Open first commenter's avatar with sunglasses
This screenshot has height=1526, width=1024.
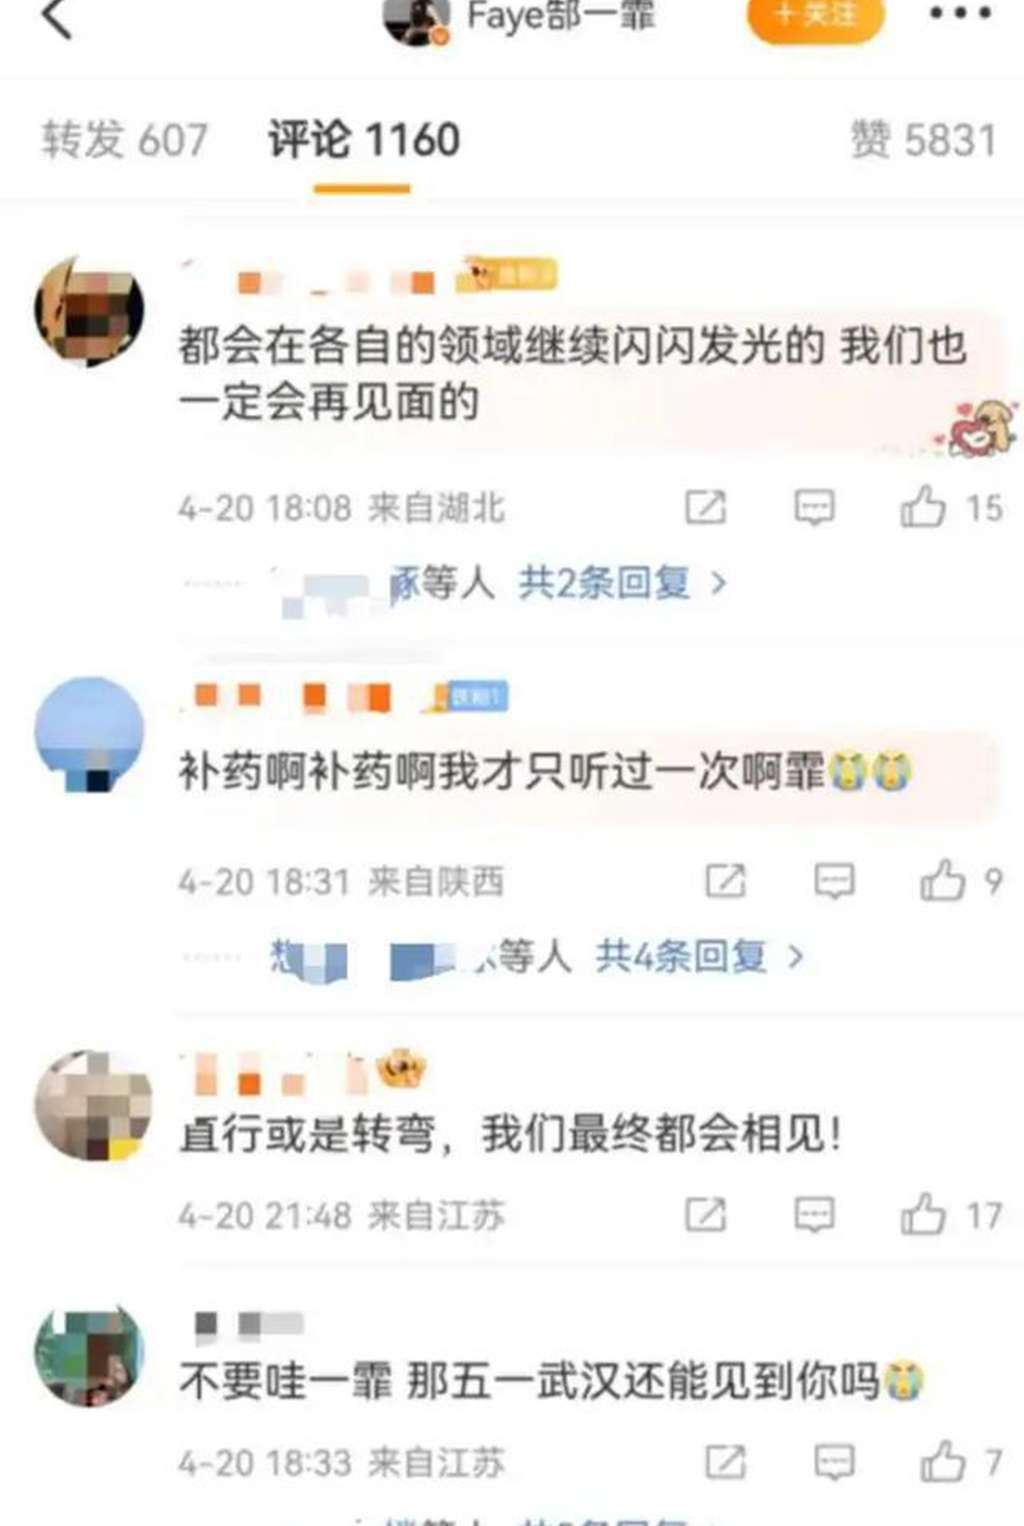coord(90,311)
